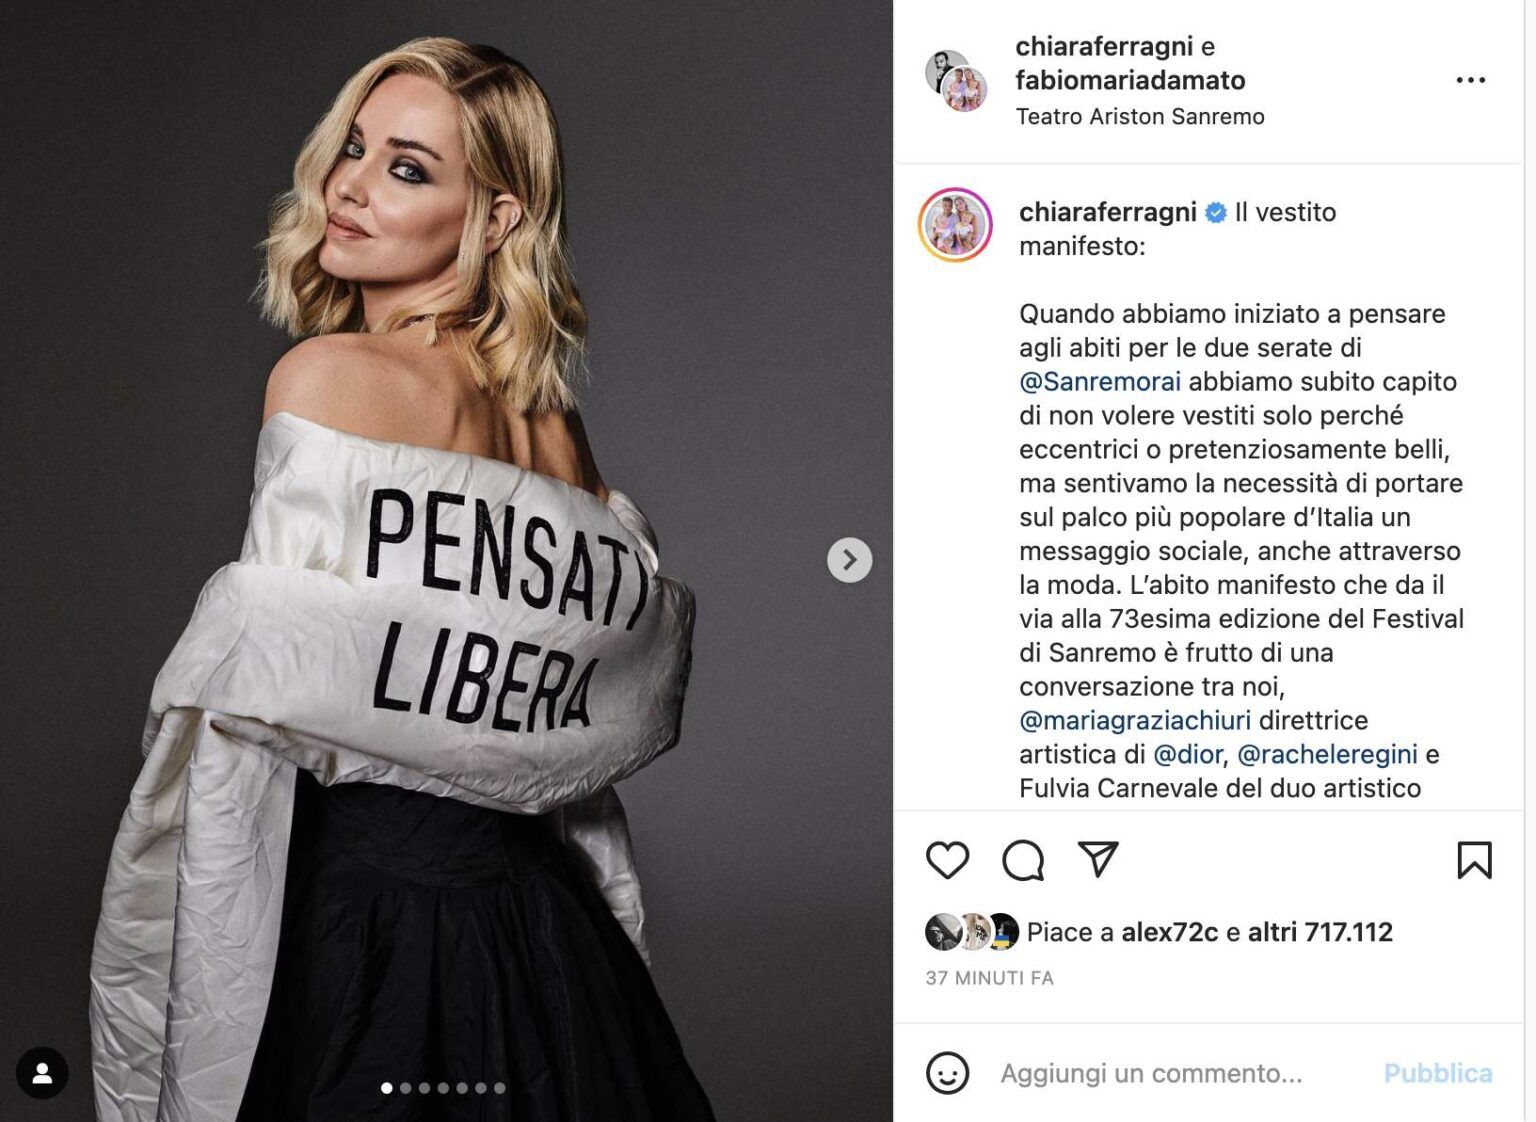Viewport: 1536px width, 1122px height.
Task: Click the Pubblica button
Action: click(x=1438, y=1073)
